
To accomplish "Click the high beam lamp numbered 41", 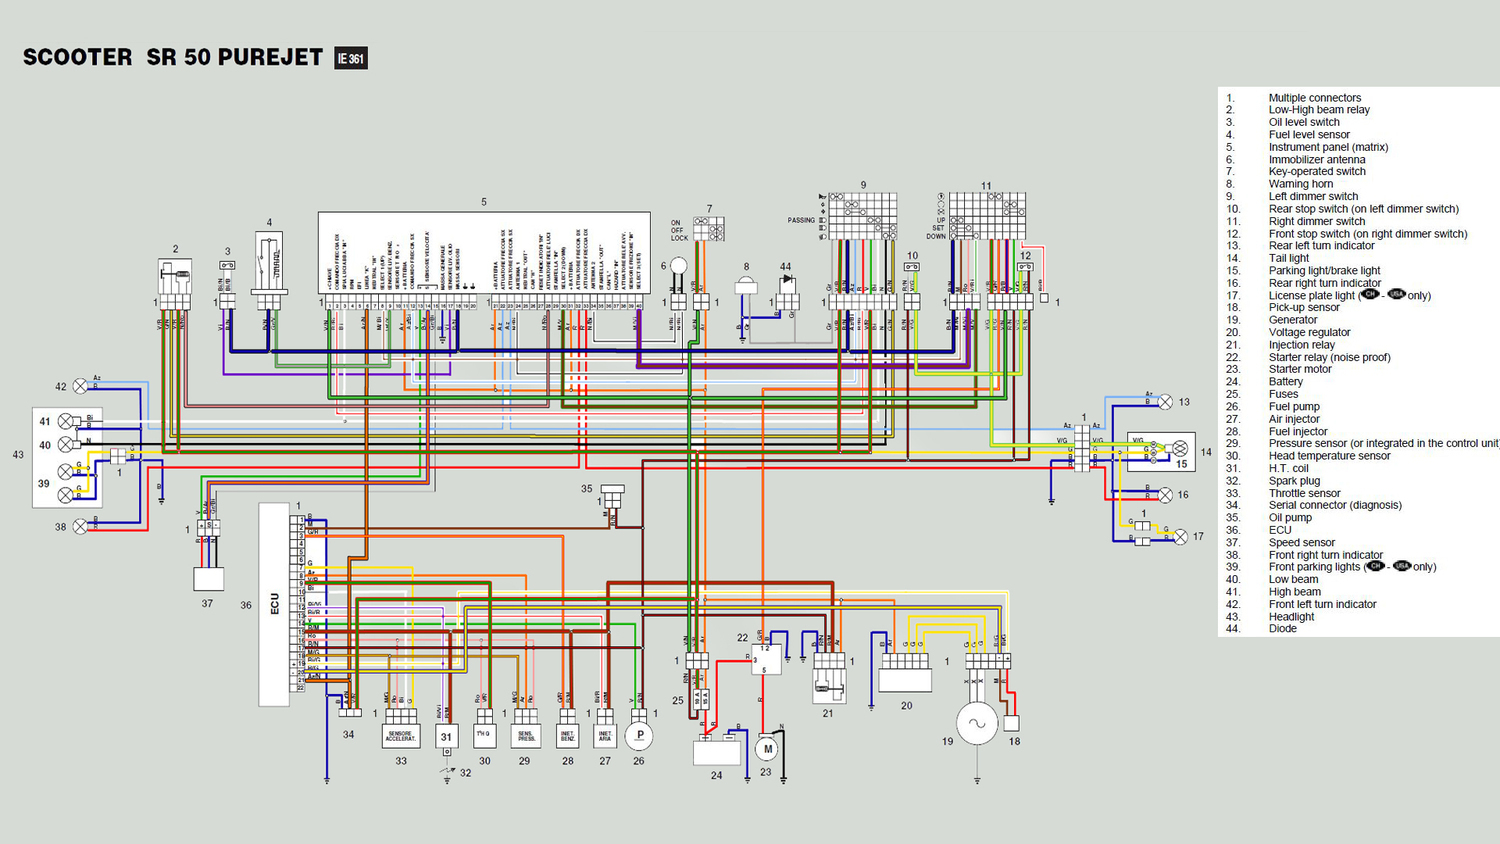I will [x=66, y=421].
